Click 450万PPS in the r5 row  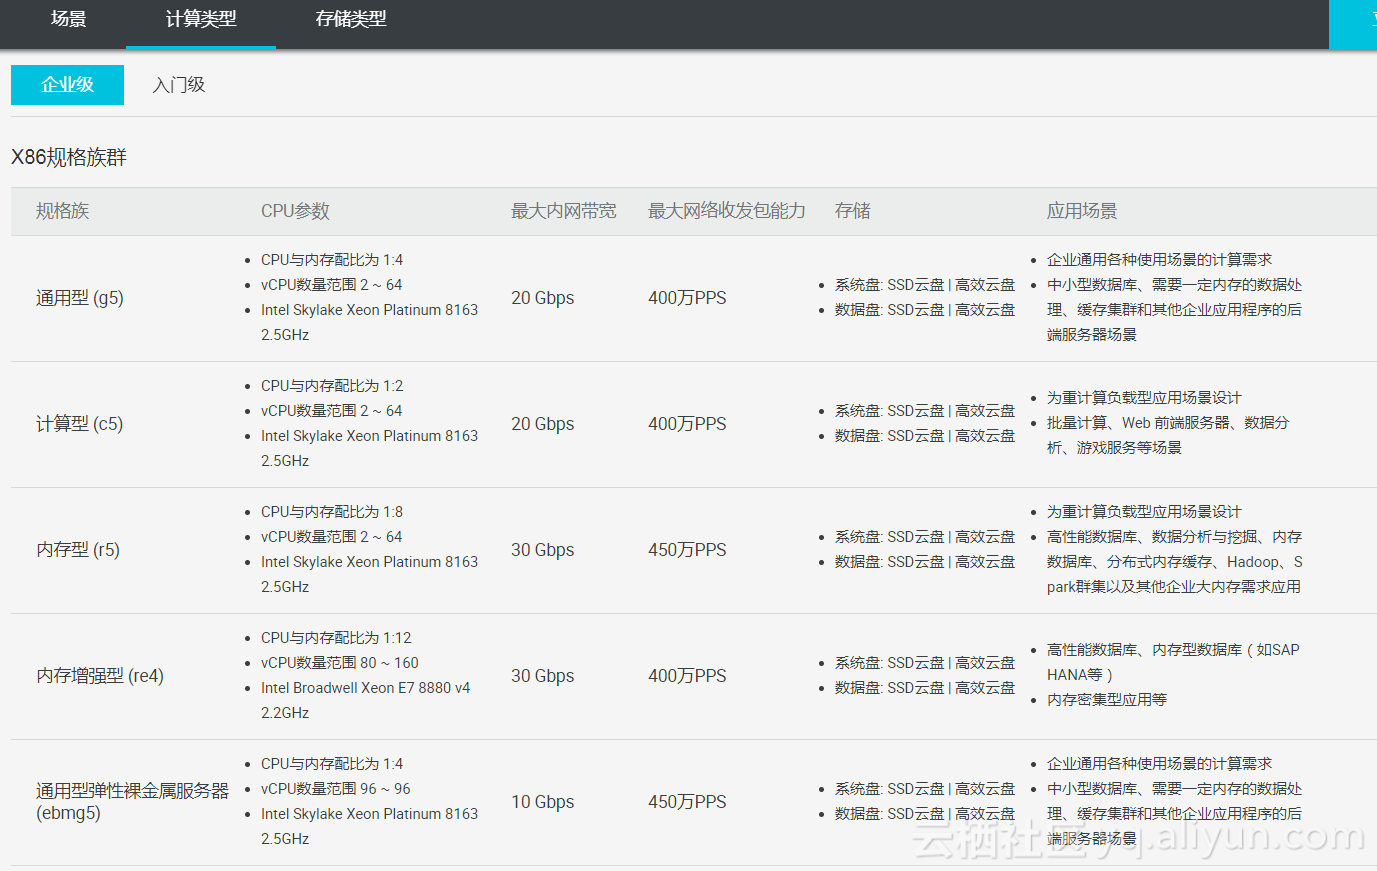point(687,550)
